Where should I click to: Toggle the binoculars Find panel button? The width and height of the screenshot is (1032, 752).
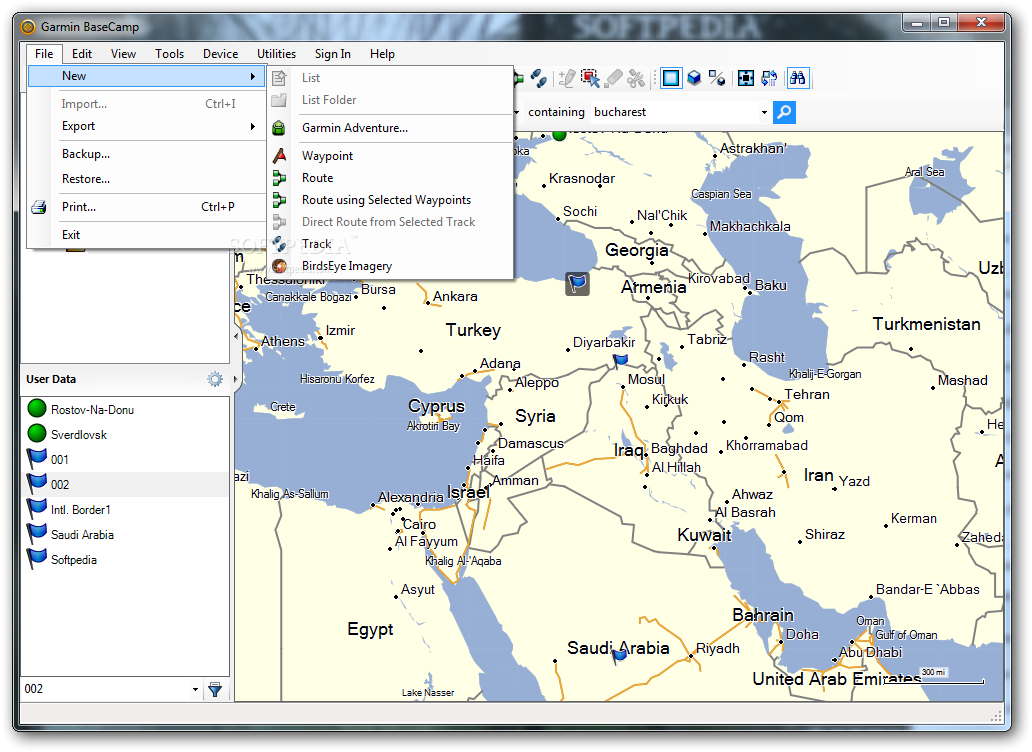797,78
